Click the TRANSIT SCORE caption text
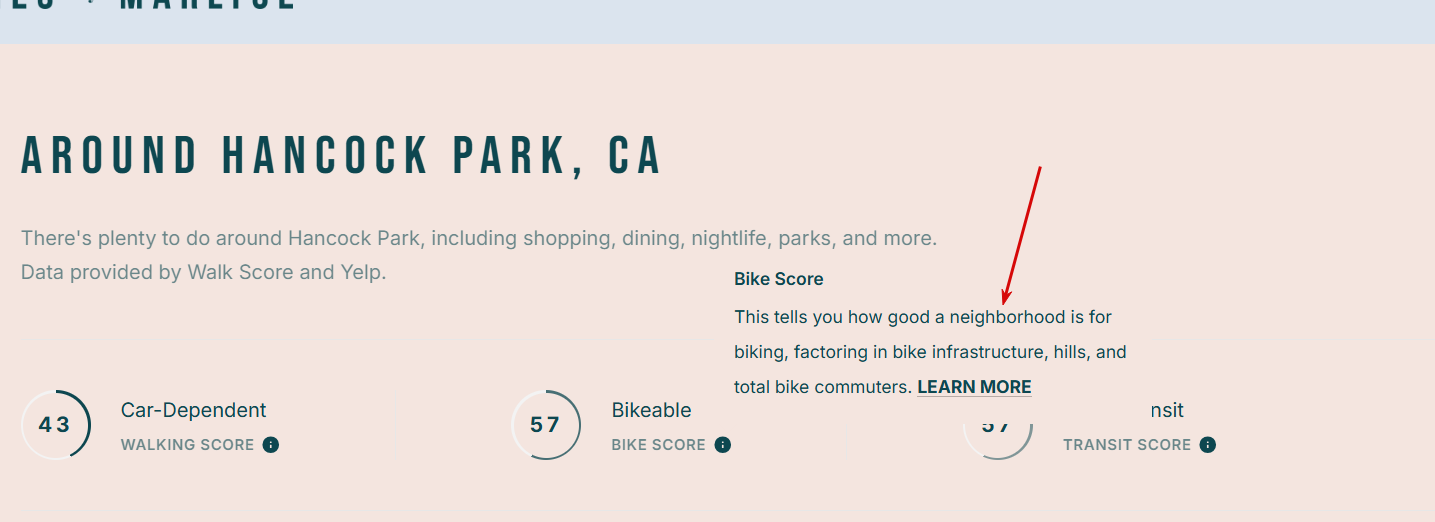Screen dimensions: 1435x522 coord(1127,445)
